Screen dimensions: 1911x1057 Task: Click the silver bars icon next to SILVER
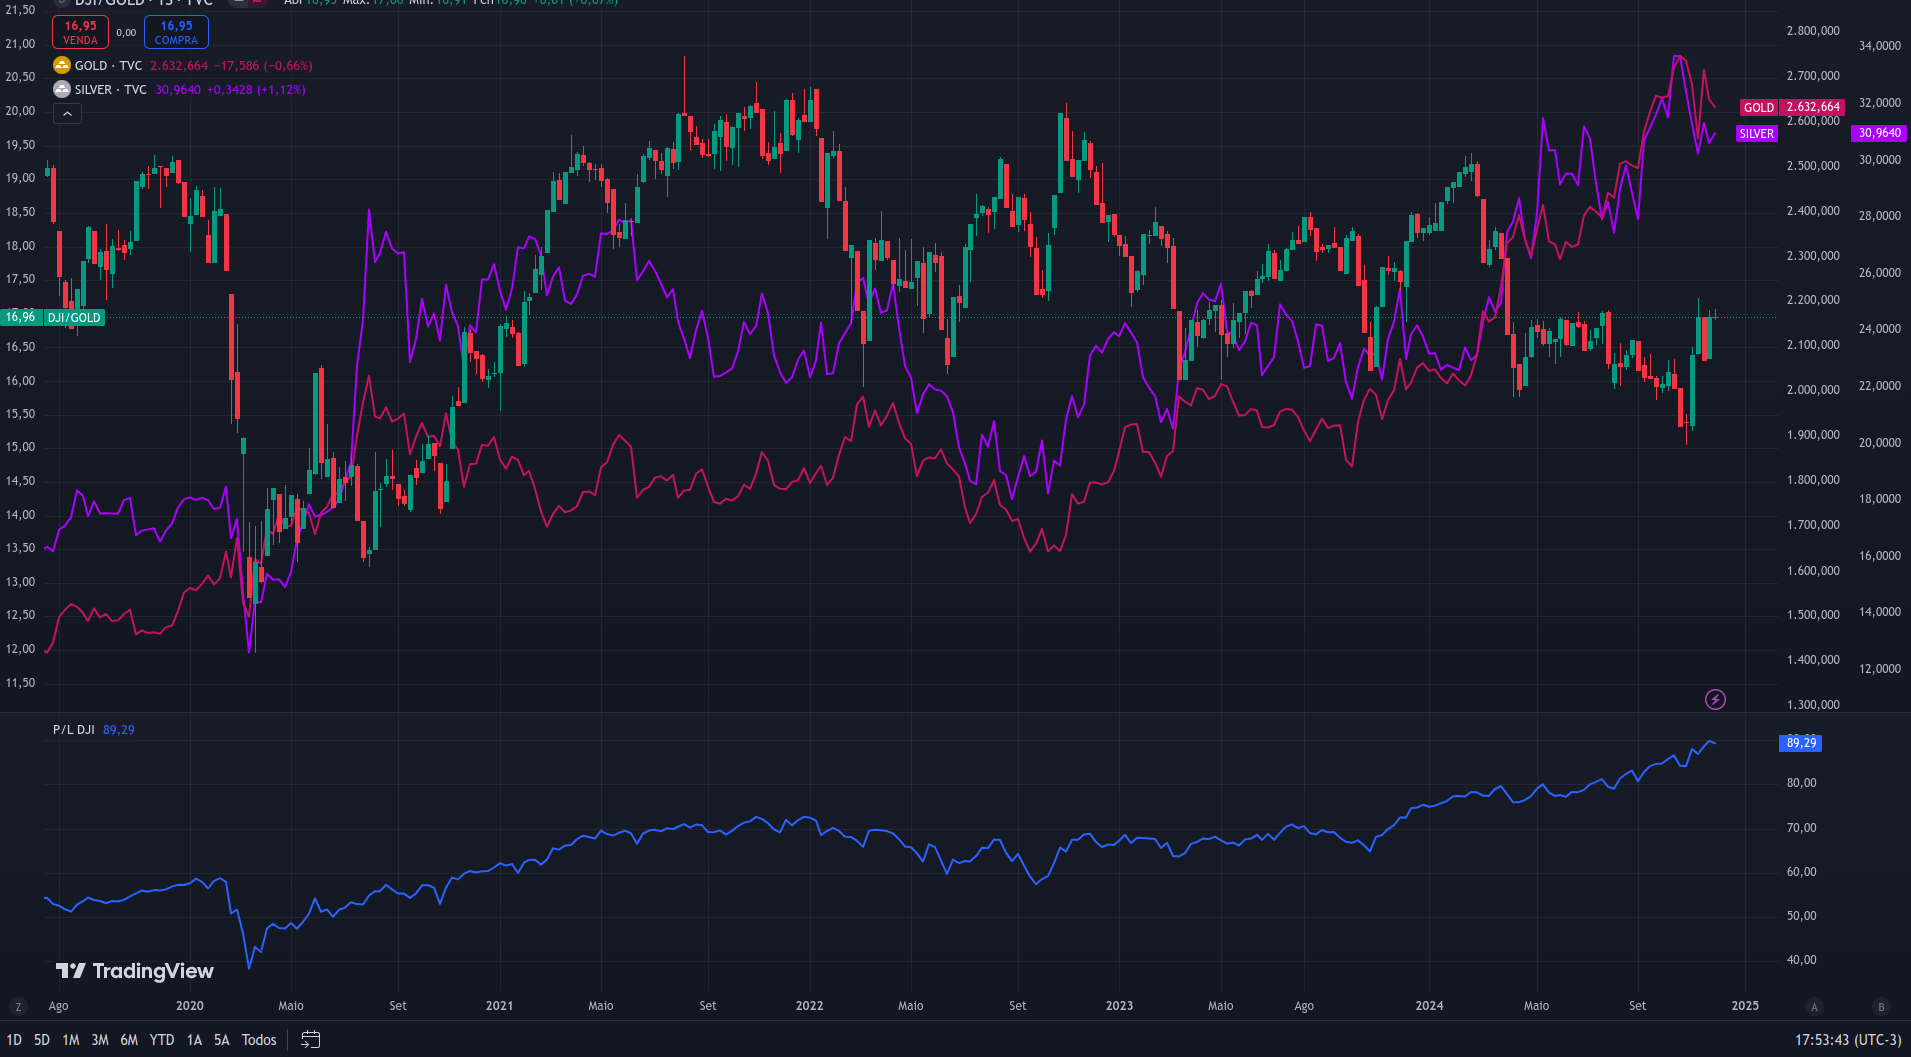tap(62, 90)
